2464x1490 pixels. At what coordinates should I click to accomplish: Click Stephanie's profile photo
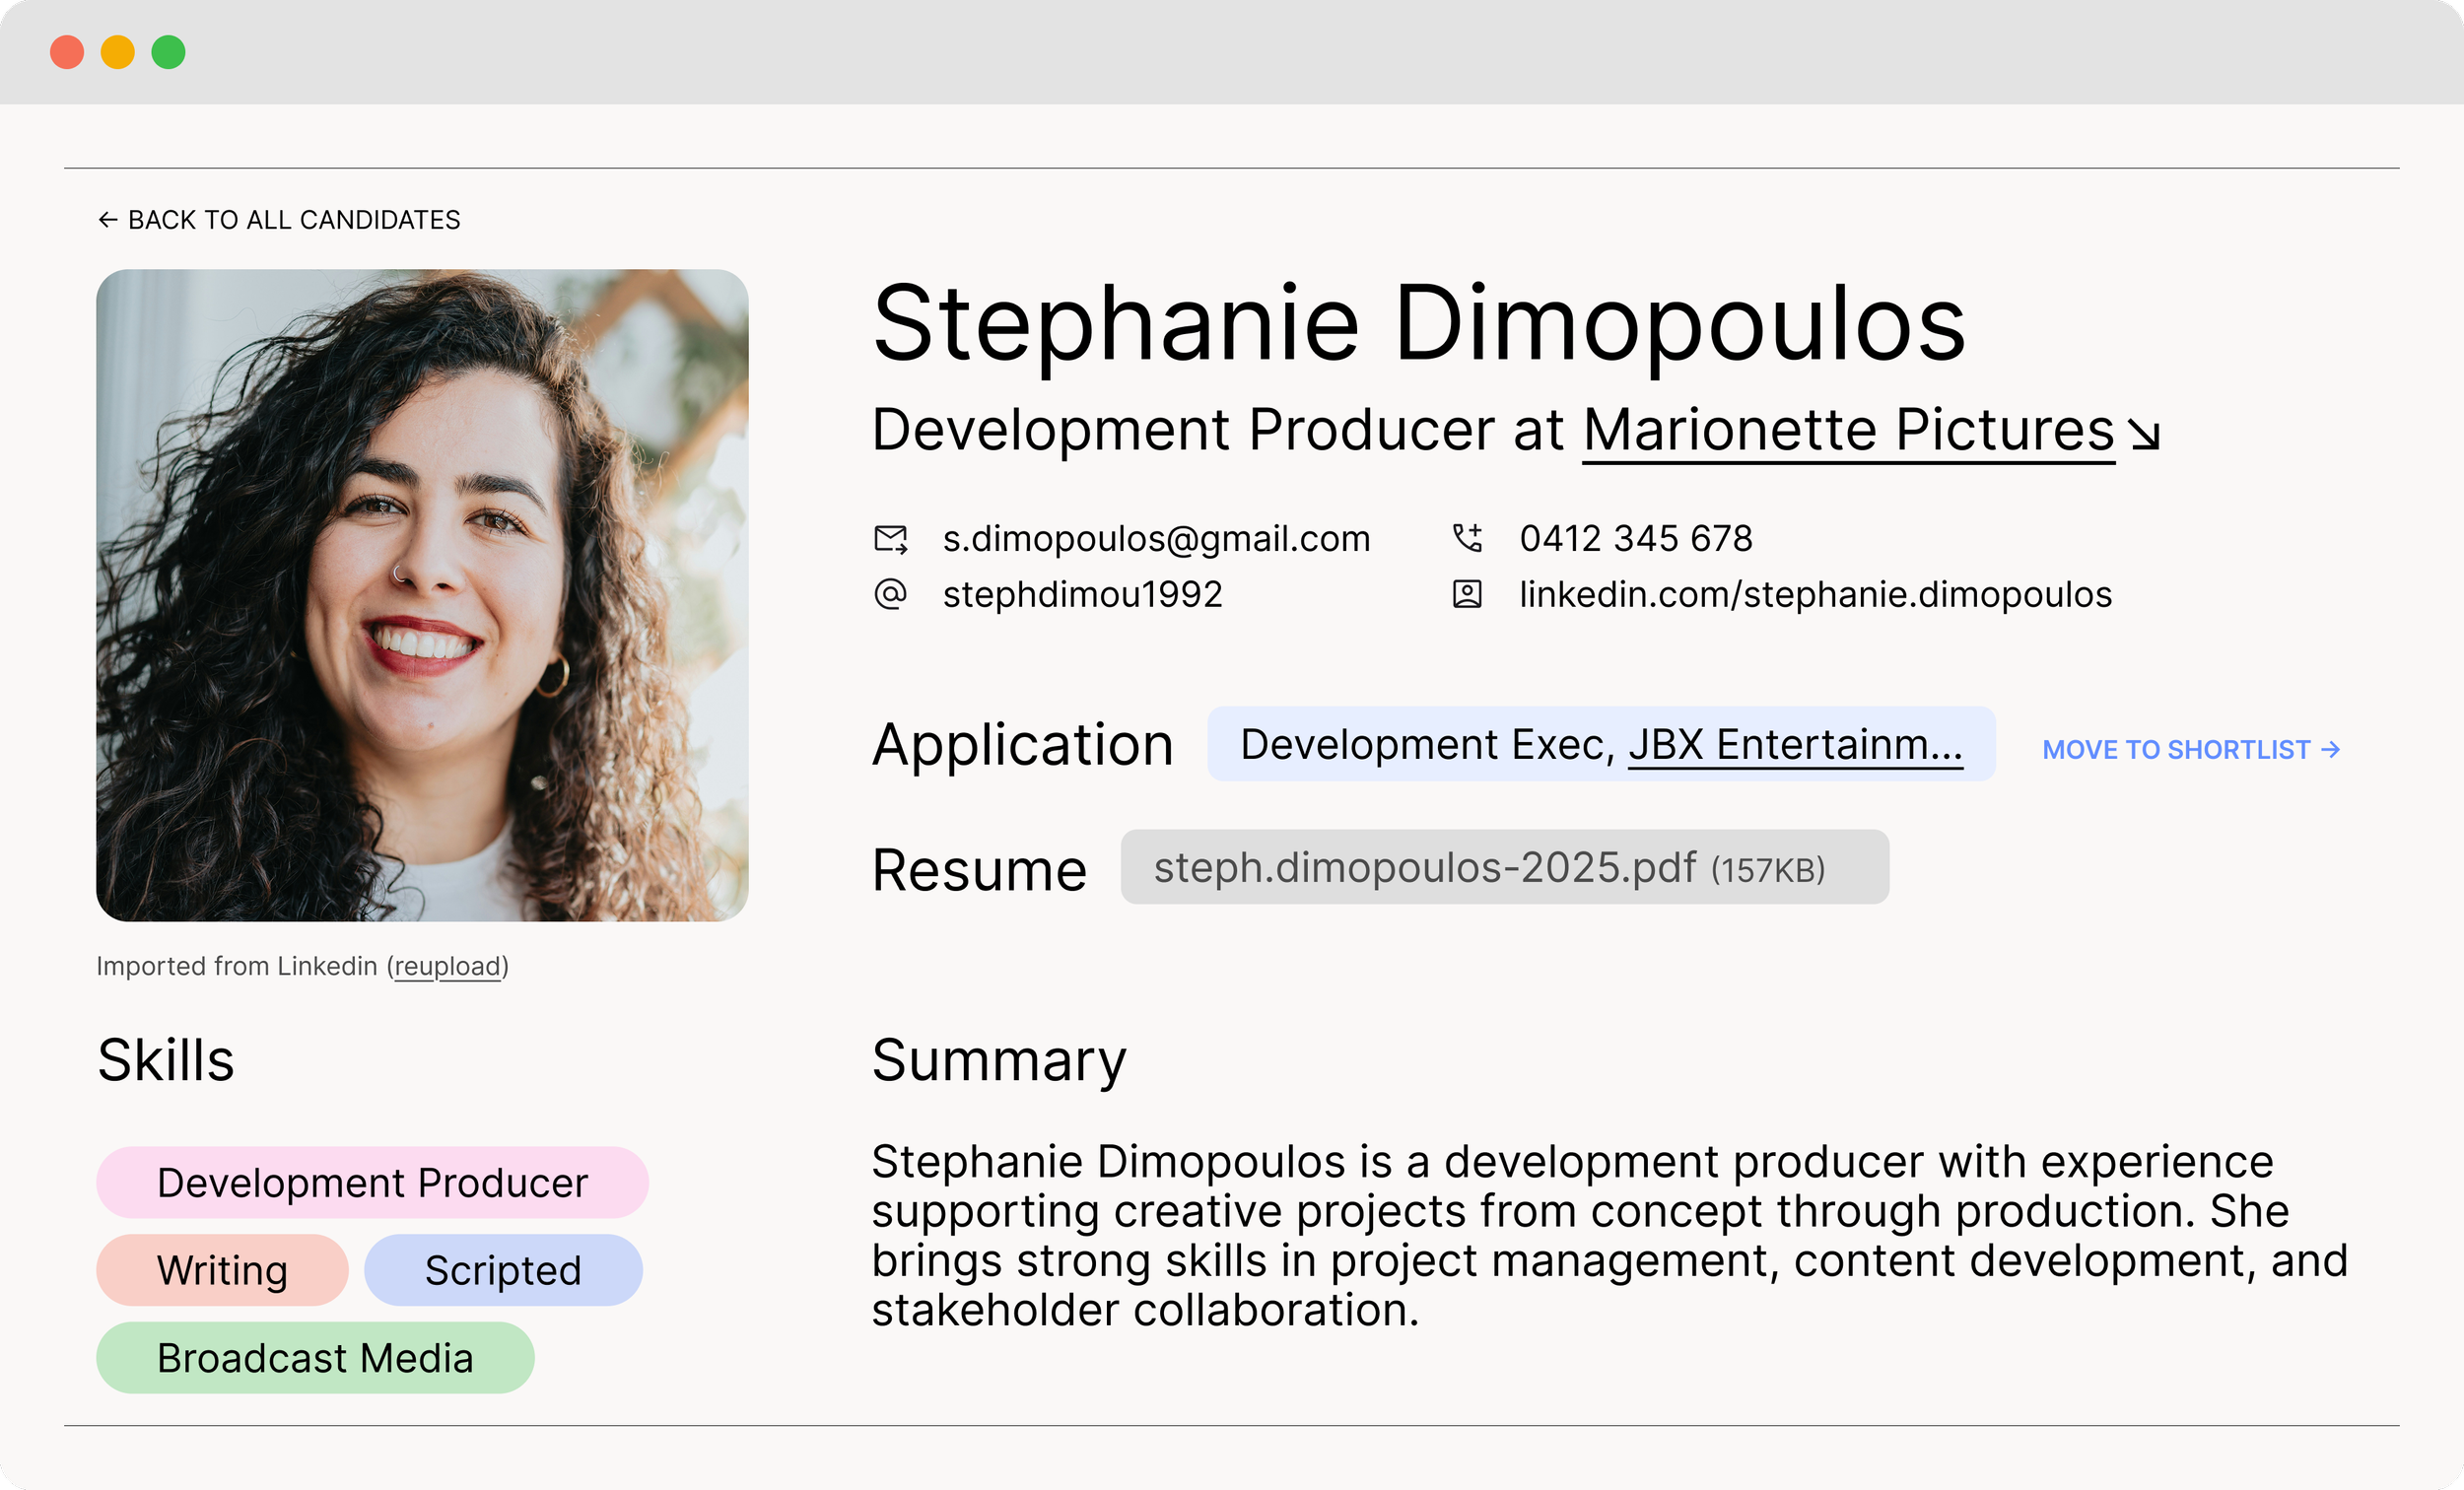422,595
